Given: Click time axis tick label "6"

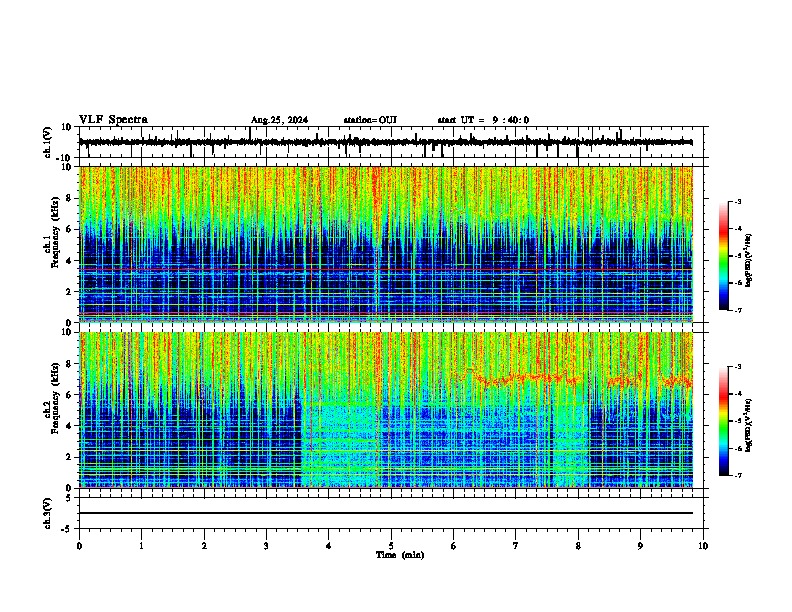Looking at the screenshot, I should (x=454, y=546).
